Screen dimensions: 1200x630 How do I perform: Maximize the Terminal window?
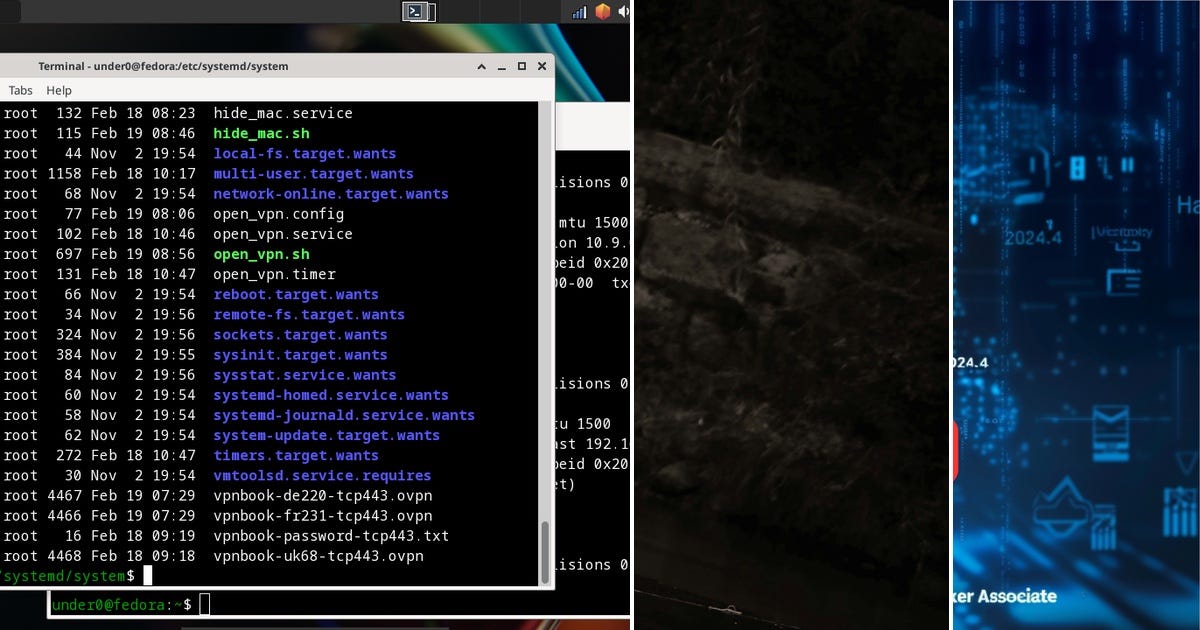pyautogui.click(x=521, y=66)
